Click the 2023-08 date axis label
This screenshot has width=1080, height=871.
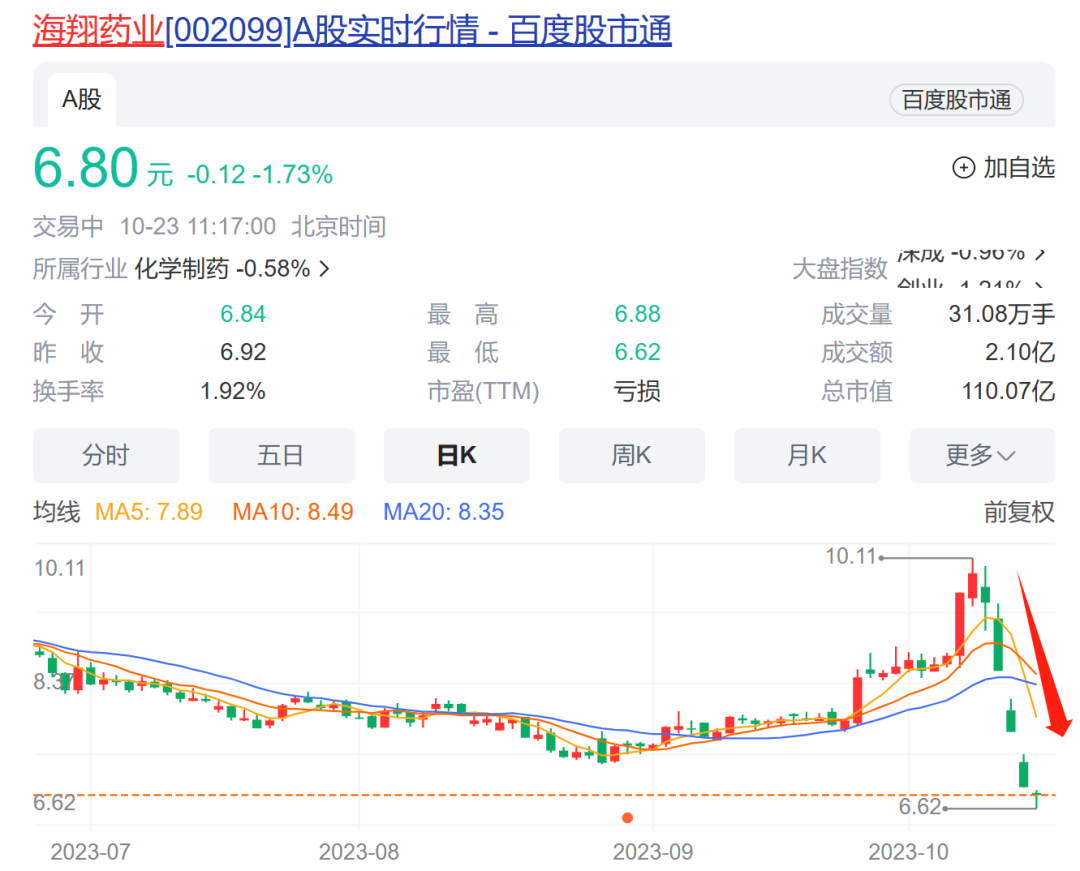point(359,852)
